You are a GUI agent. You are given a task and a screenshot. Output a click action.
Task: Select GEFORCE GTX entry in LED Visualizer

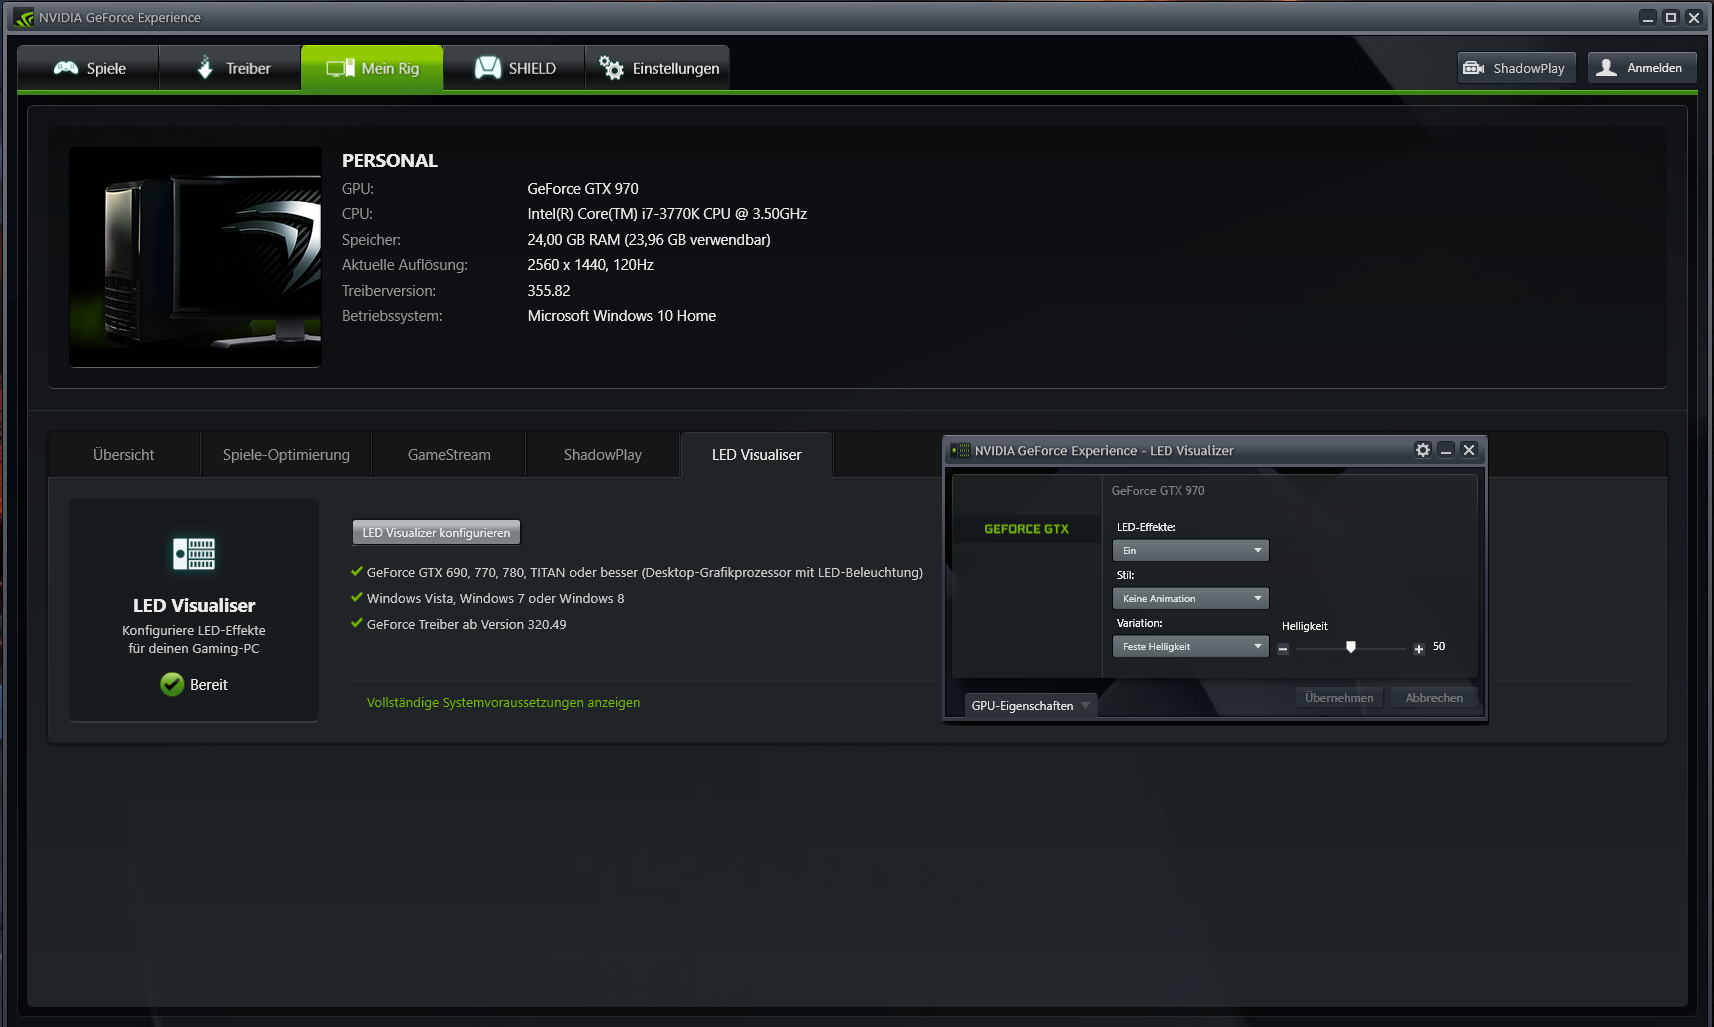1027,529
